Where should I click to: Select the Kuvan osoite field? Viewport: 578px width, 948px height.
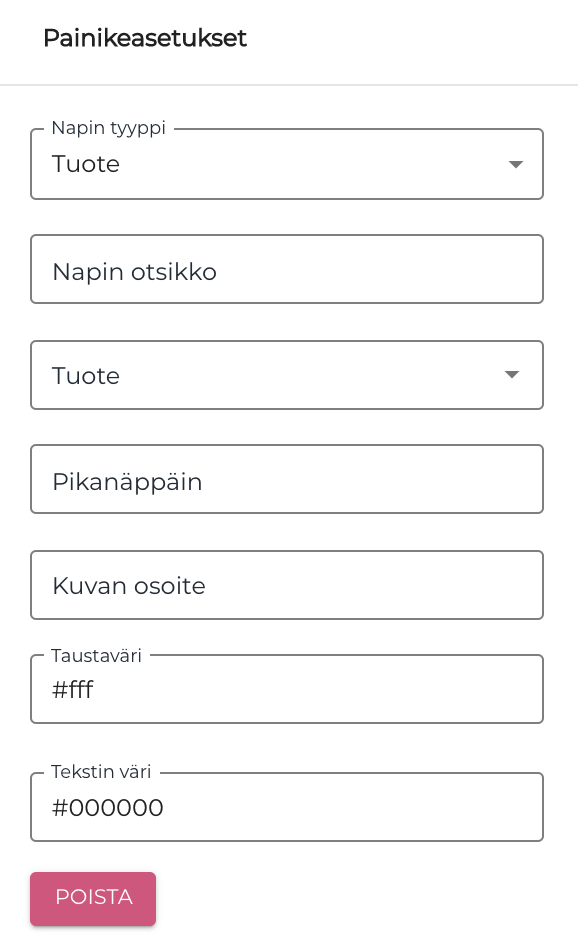(287, 585)
